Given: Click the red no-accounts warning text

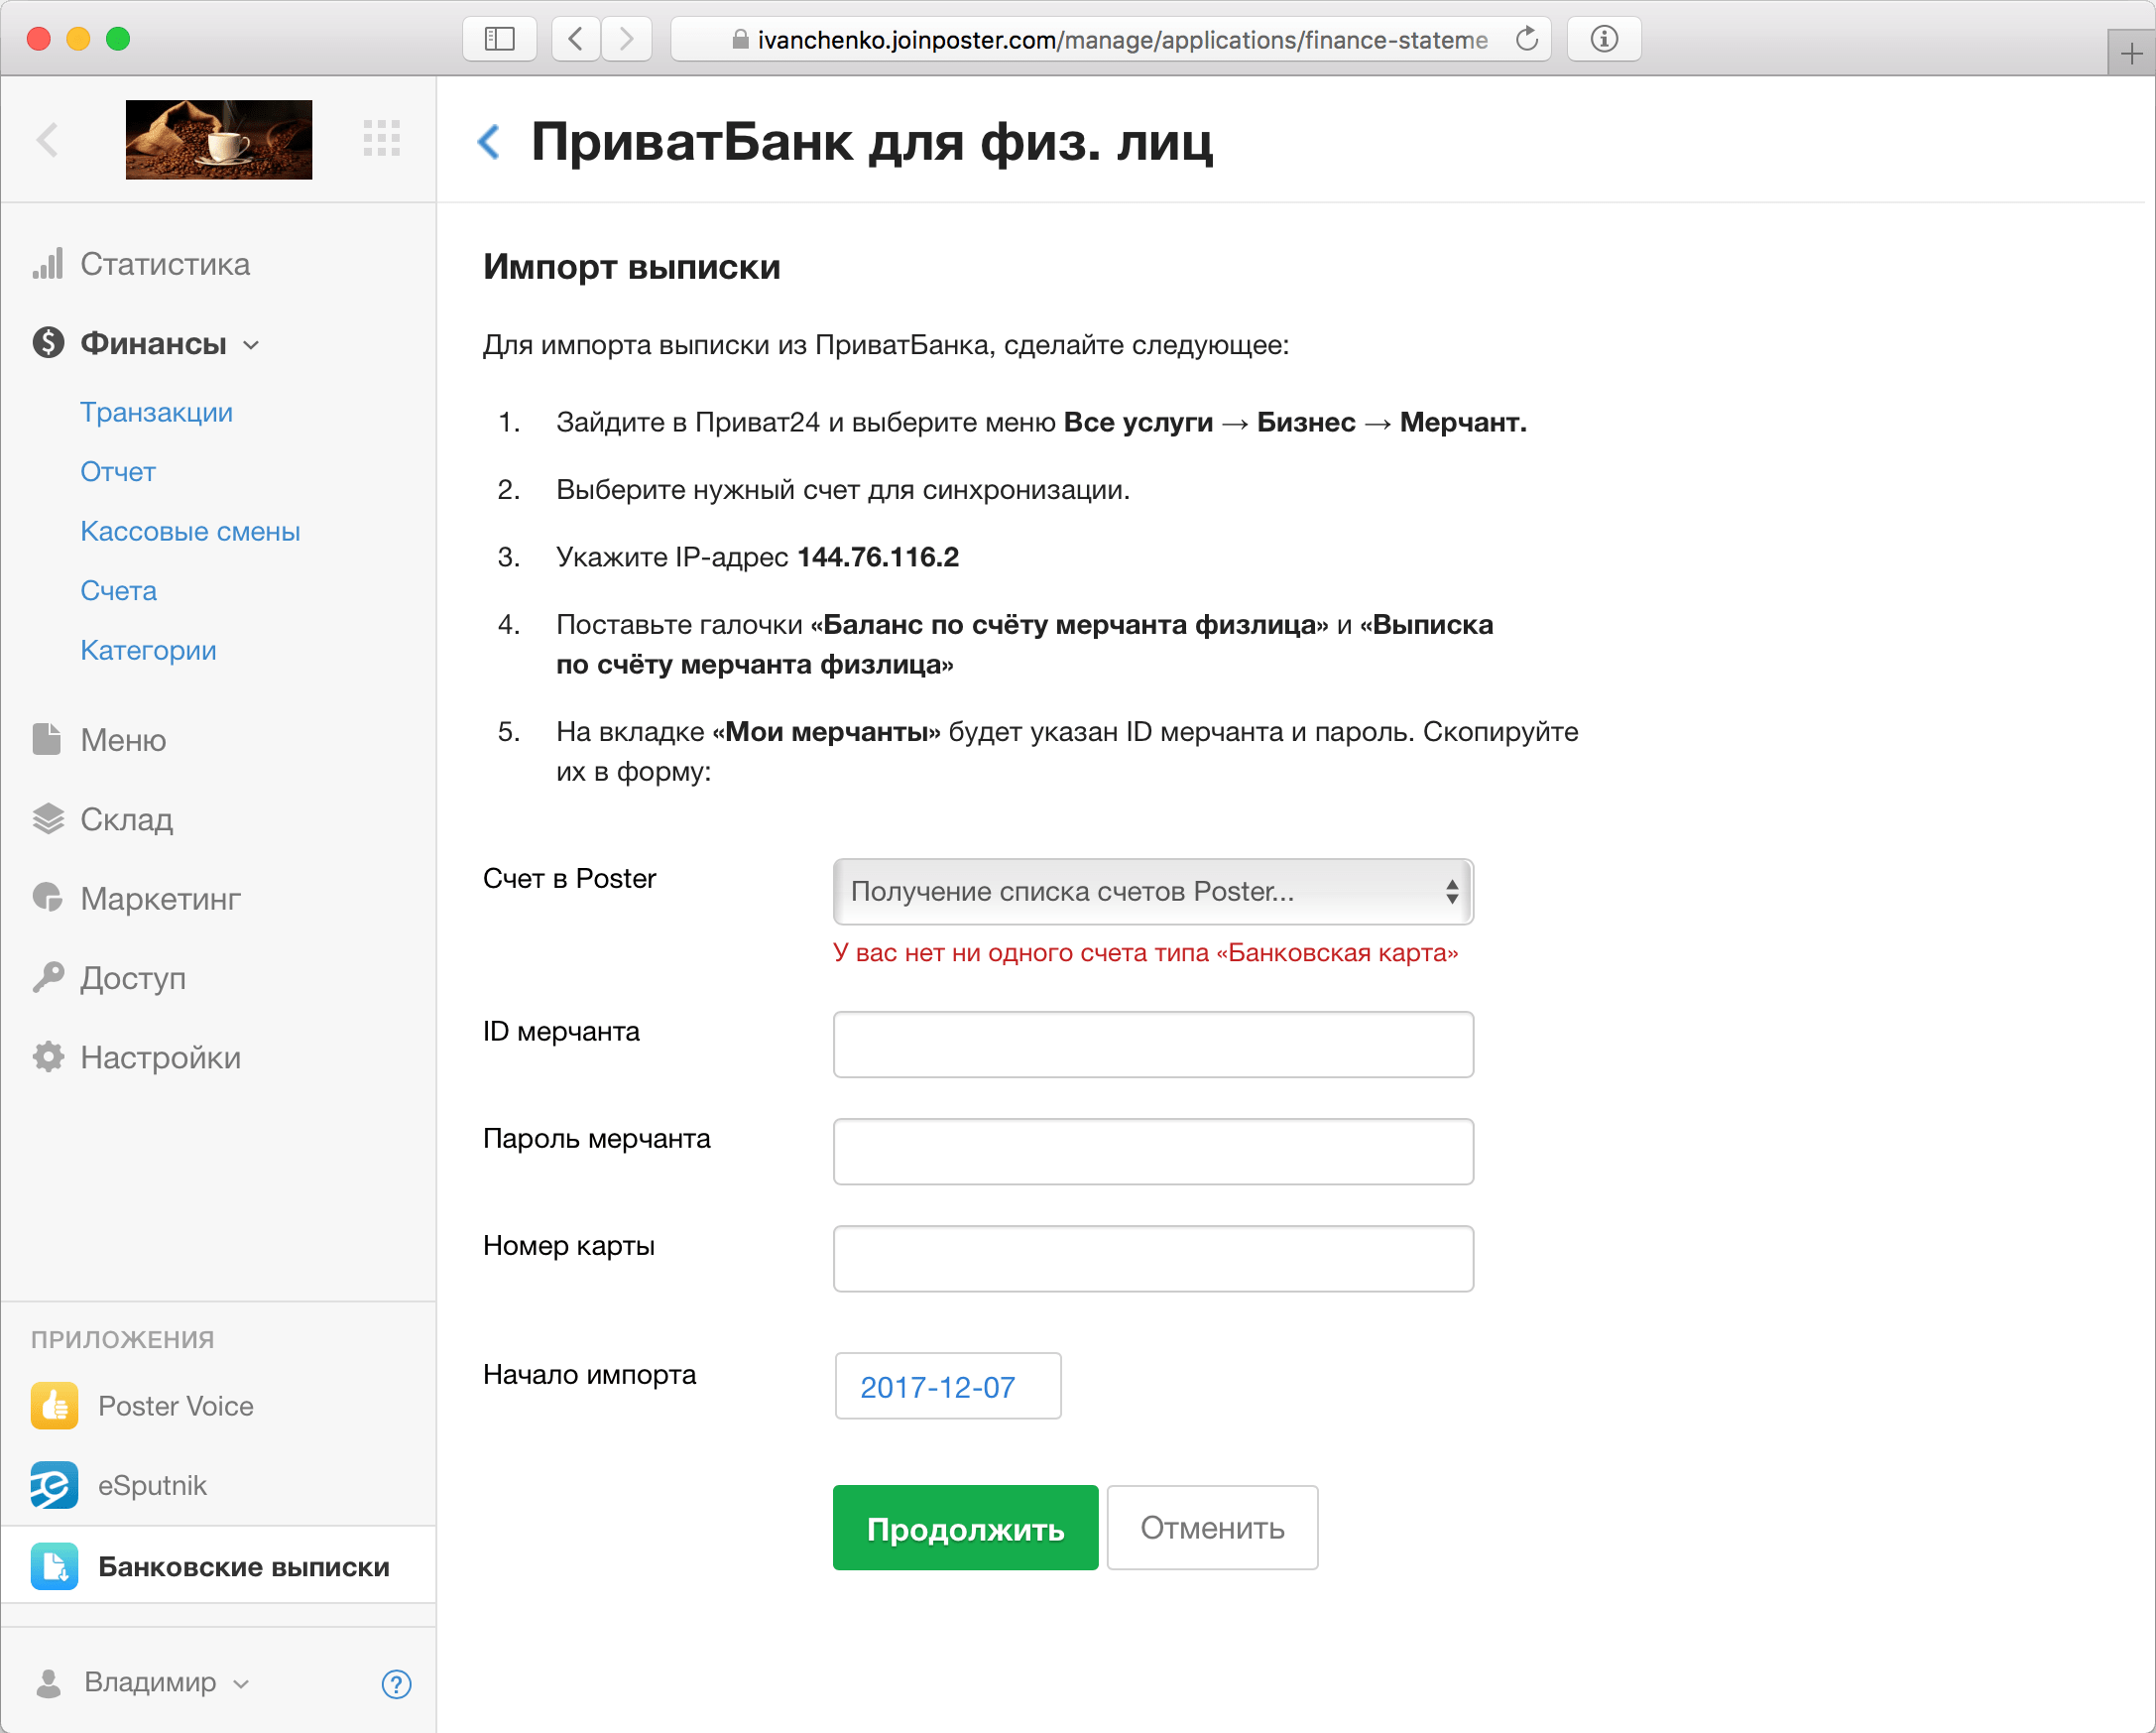Looking at the screenshot, I should 1145,952.
